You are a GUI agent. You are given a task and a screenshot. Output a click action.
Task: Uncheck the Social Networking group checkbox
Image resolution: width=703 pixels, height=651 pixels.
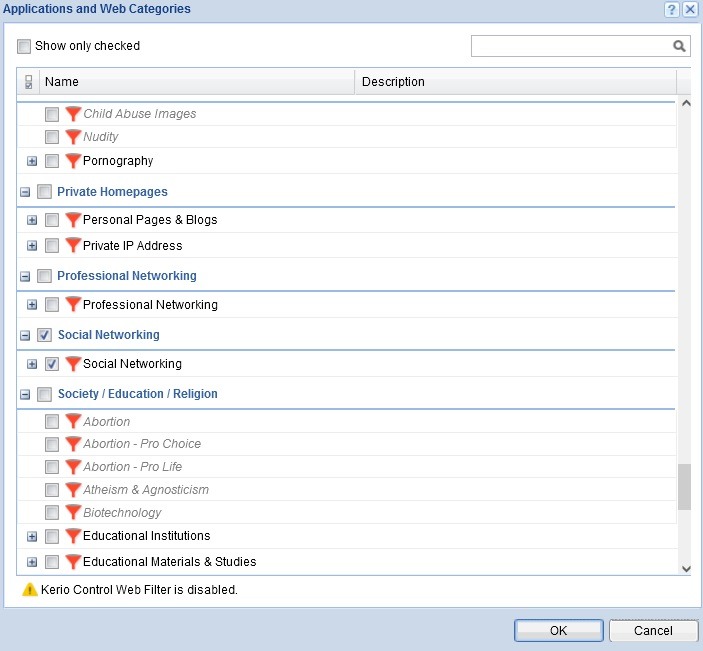[44, 335]
